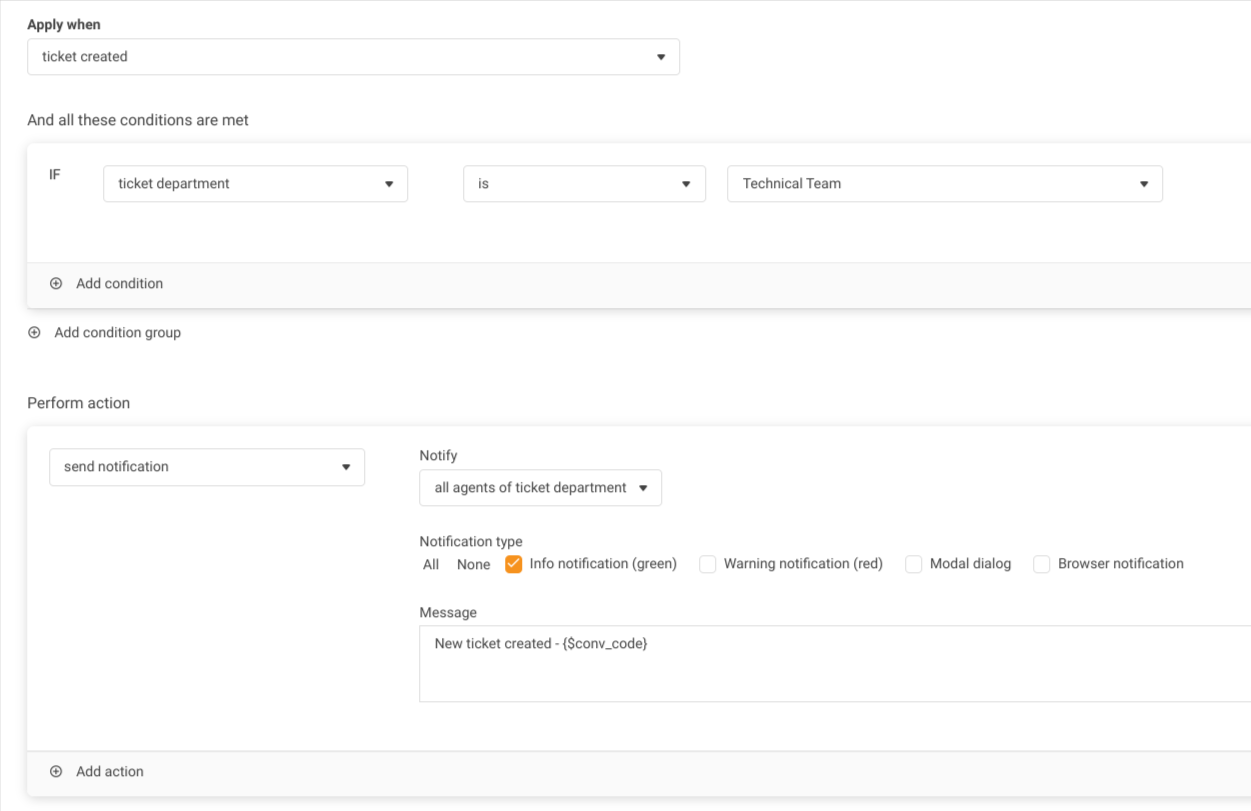This screenshot has width=1251, height=811.
Task: Open the ticket department condition dropdown
Action: tap(255, 184)
